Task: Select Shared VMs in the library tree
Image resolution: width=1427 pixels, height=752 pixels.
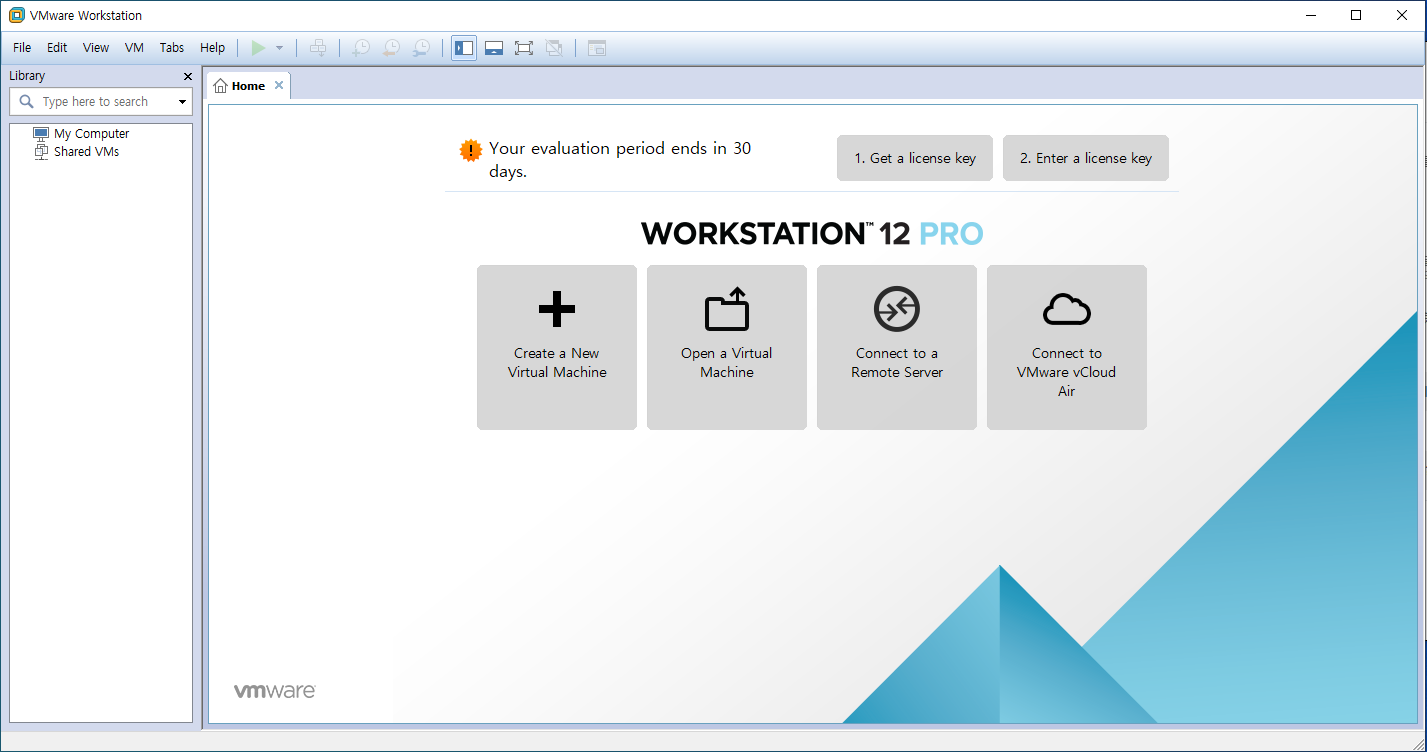Action: 86,152
